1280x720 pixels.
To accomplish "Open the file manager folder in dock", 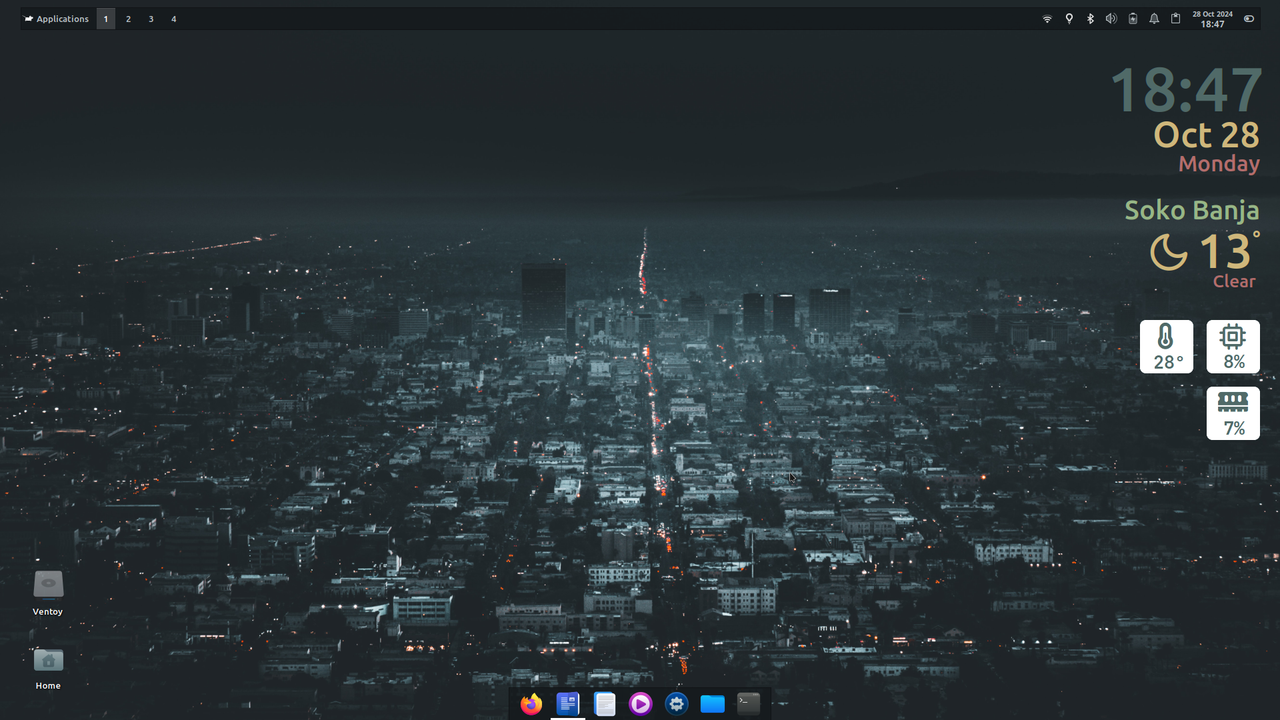I will tap(712, 704).
